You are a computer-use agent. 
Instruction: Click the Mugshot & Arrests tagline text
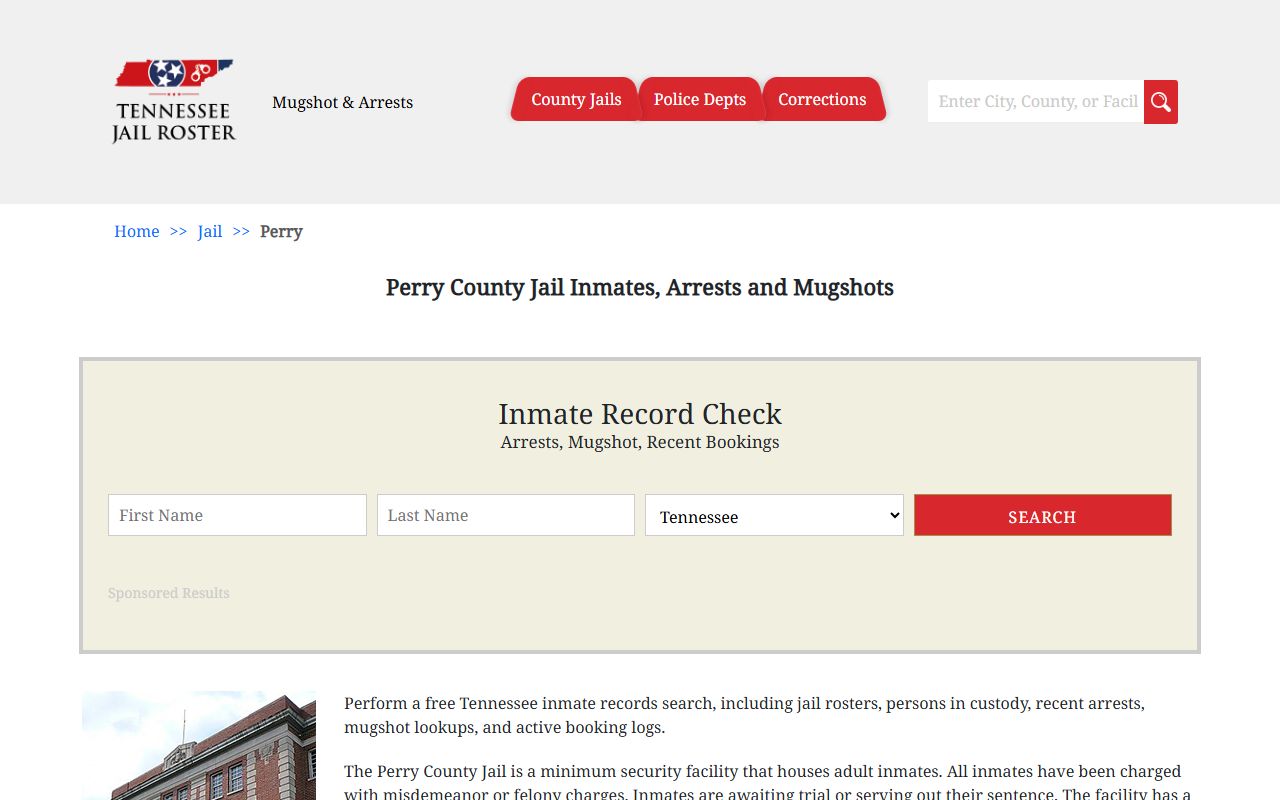point(343,102)
